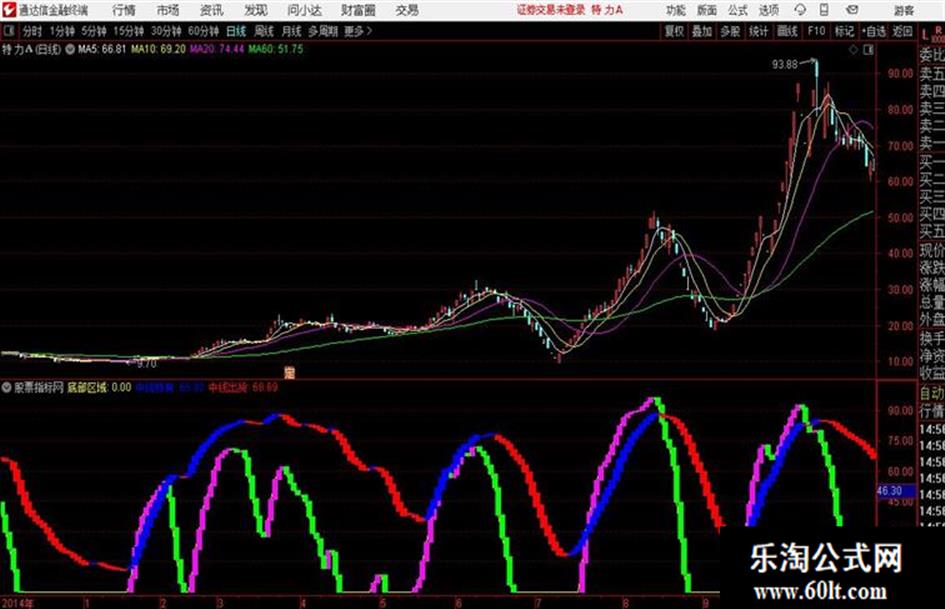Click the 2014年 date label on axis
The width and height of the screenshot is (945, 609).
tap(18, 603)
